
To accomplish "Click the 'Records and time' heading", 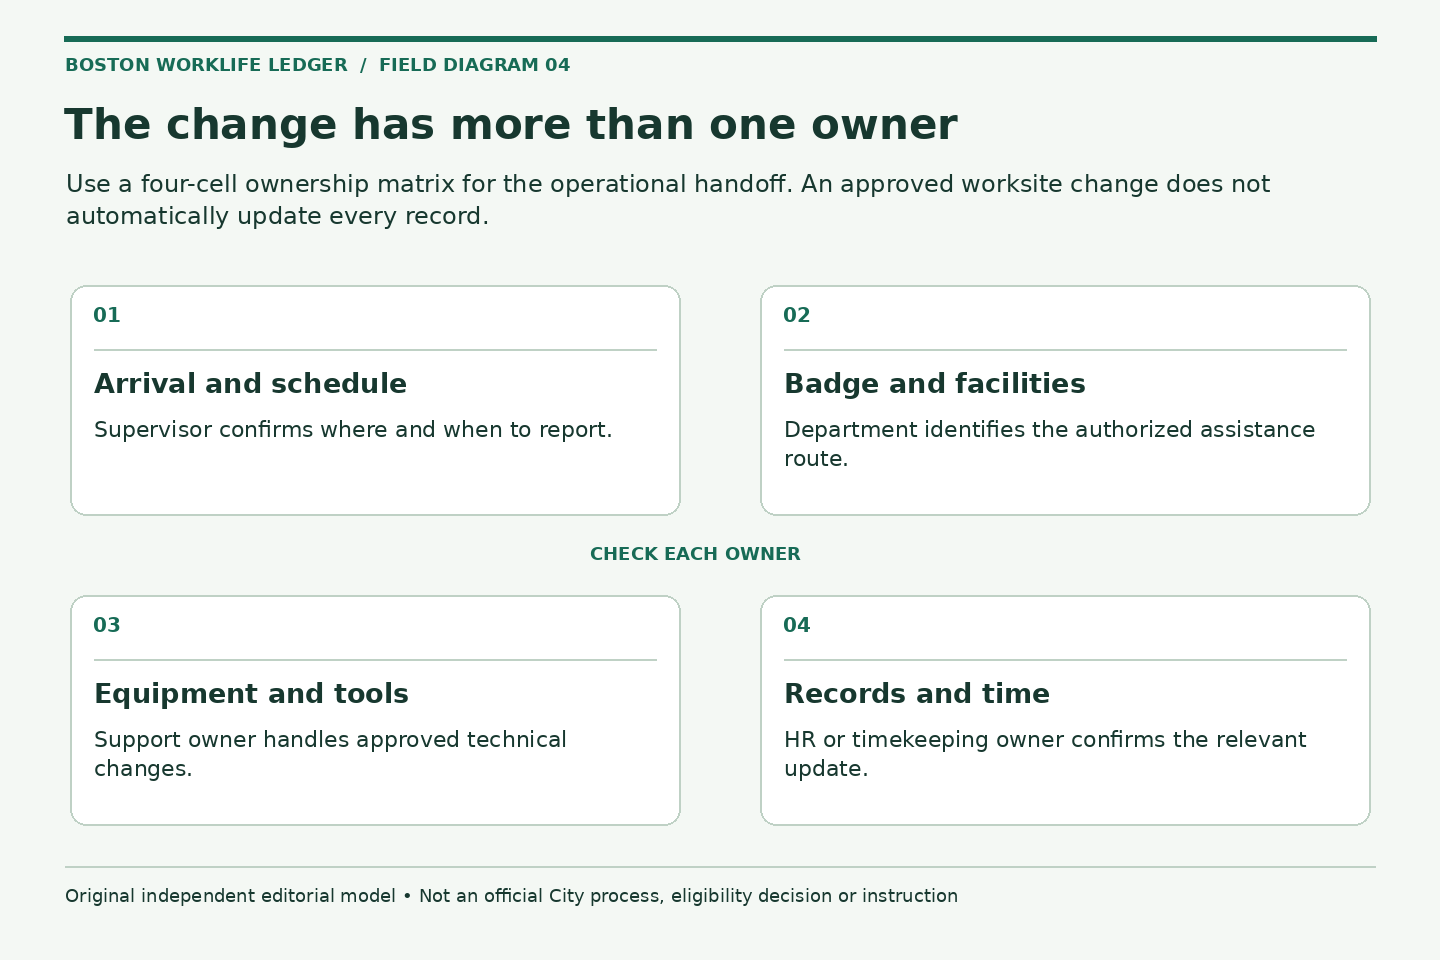I will 917,694.
